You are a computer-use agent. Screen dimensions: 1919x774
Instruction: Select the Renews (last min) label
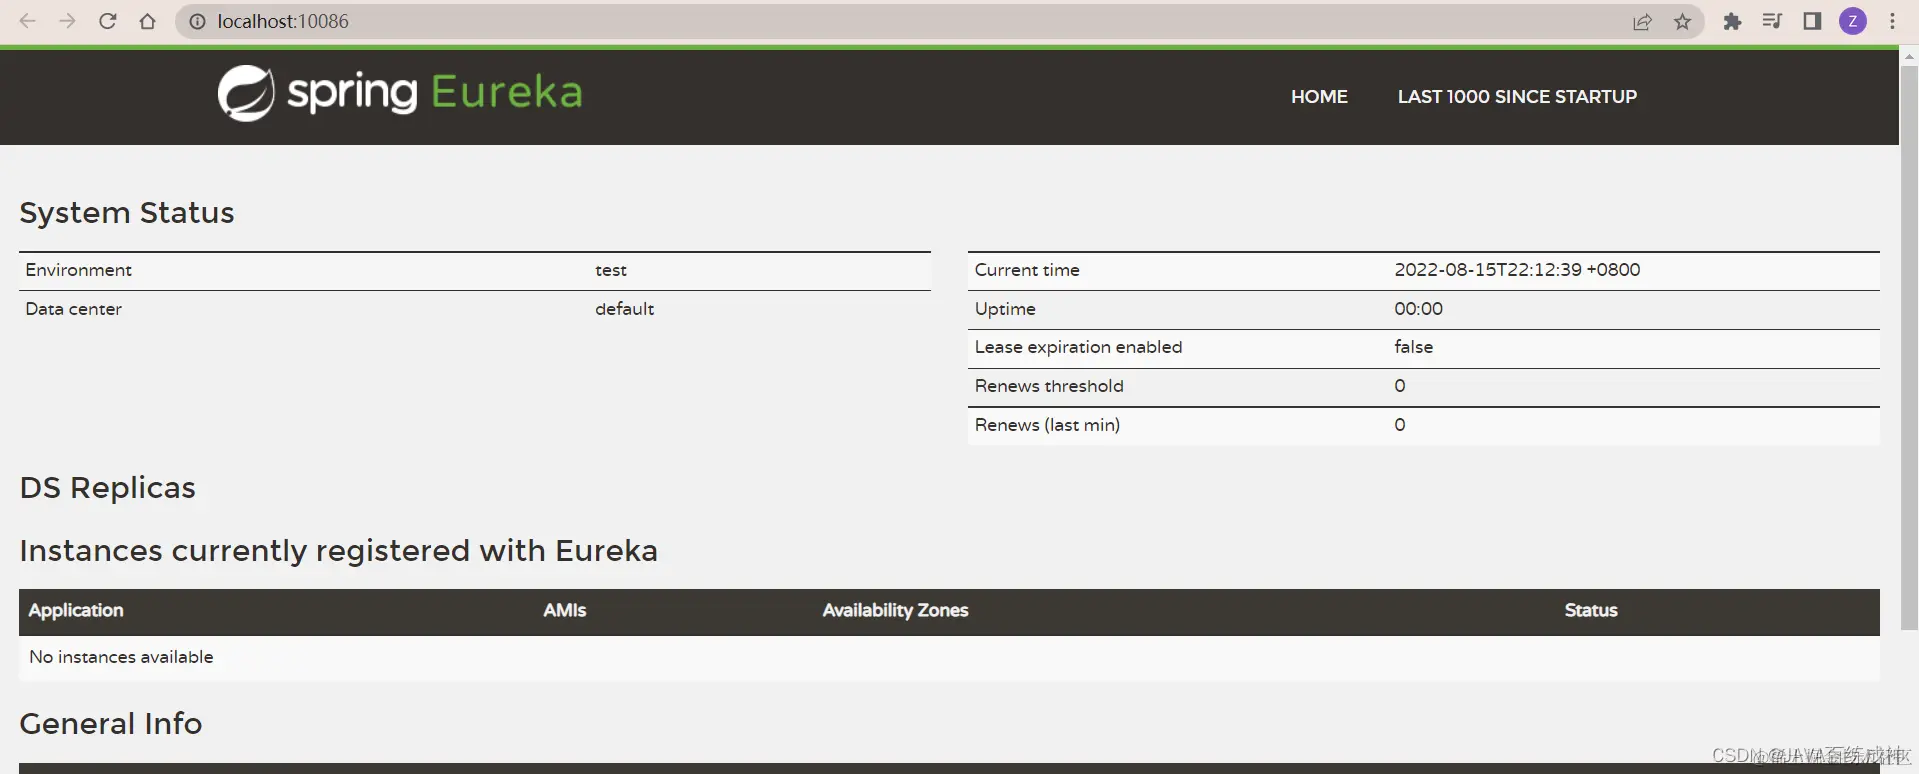[1047, 425]
